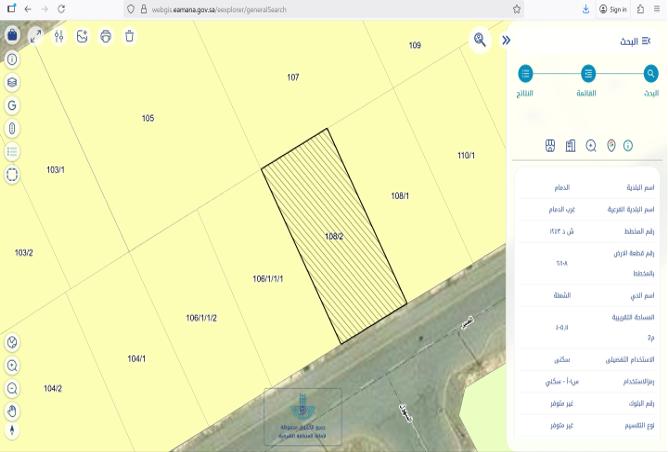Click the location pin icon in panel
This screenshot has height=452, width=668.
pos(611,146)
